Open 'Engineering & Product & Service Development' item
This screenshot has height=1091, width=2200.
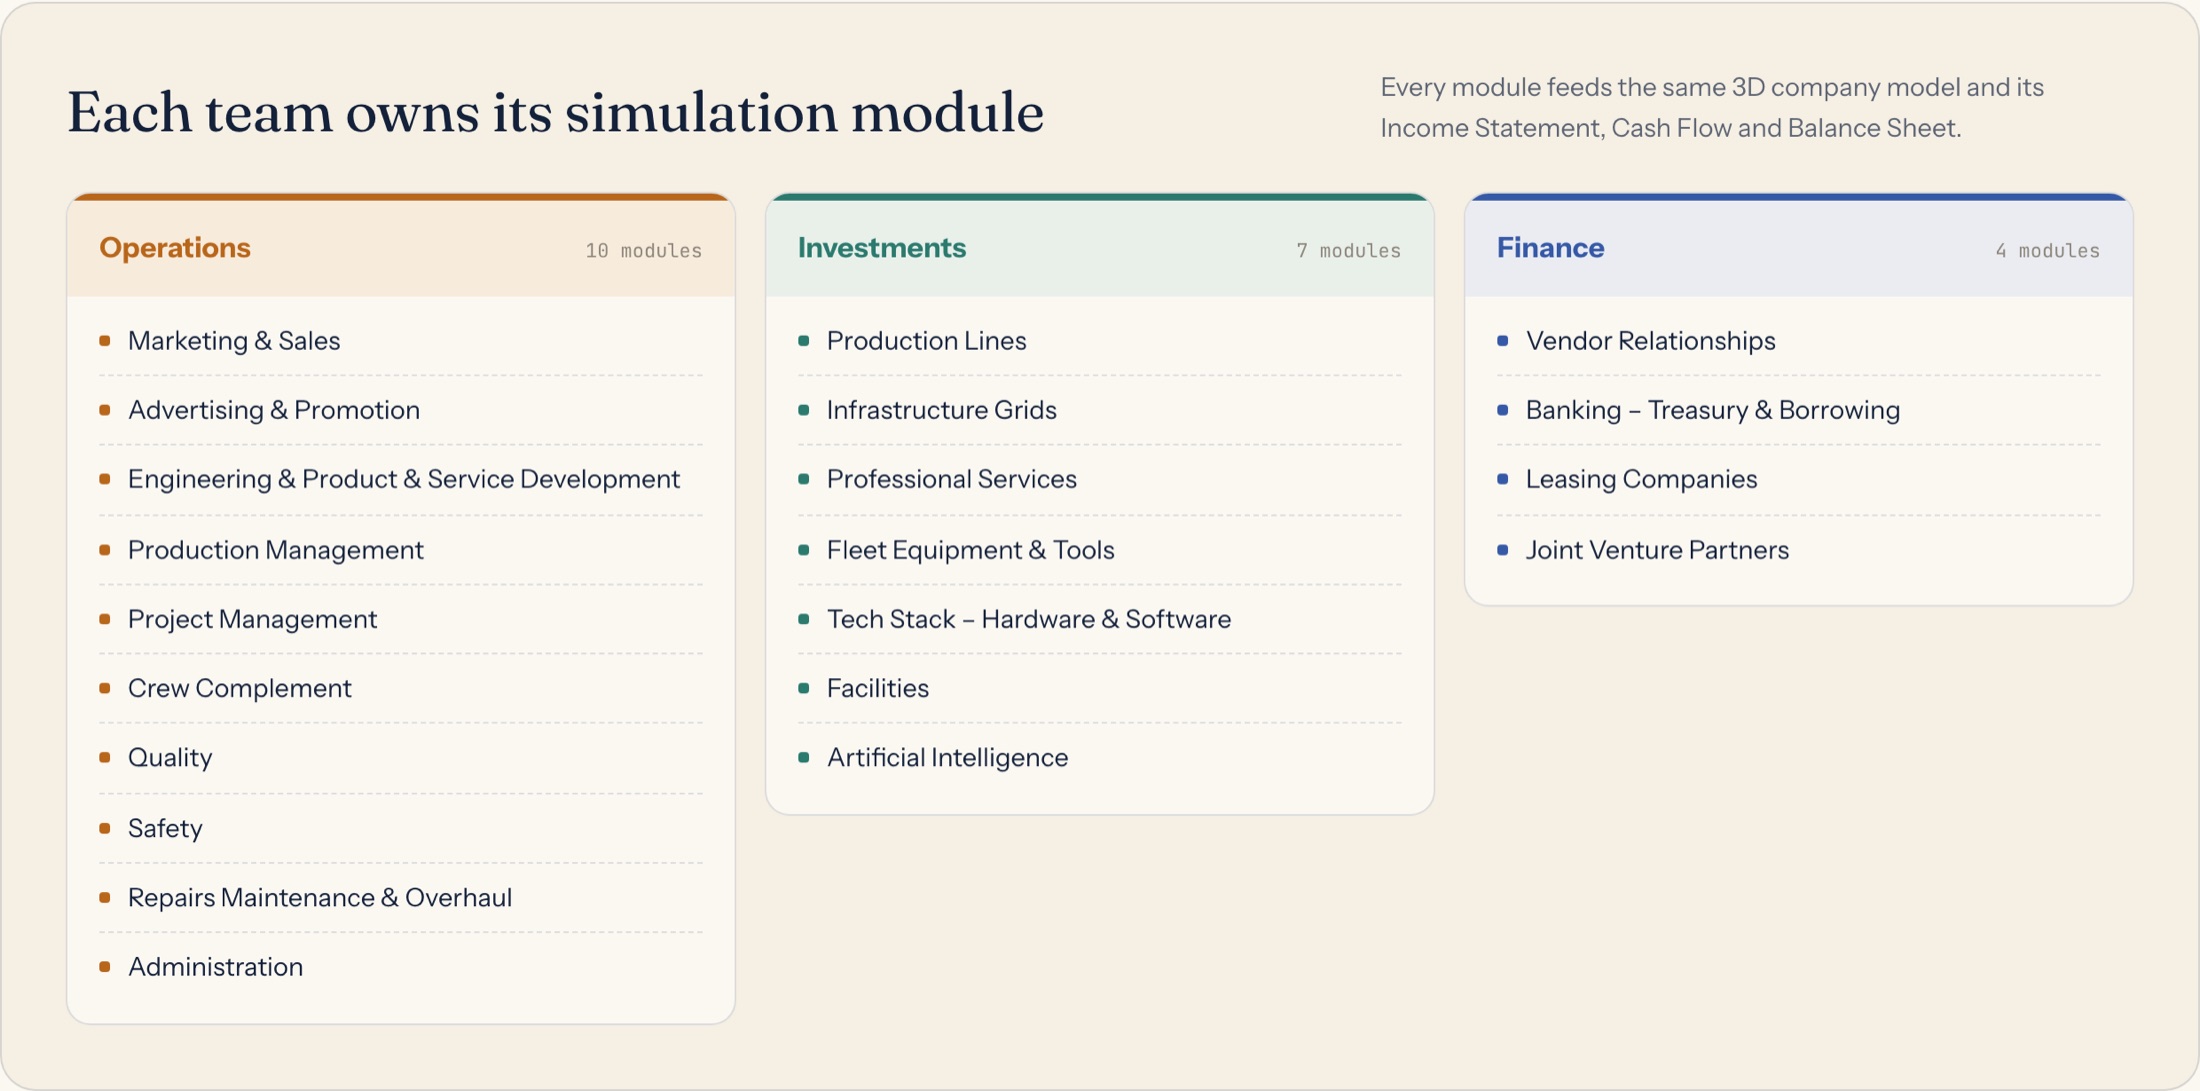pyautogui.click(x=400, y=479)
